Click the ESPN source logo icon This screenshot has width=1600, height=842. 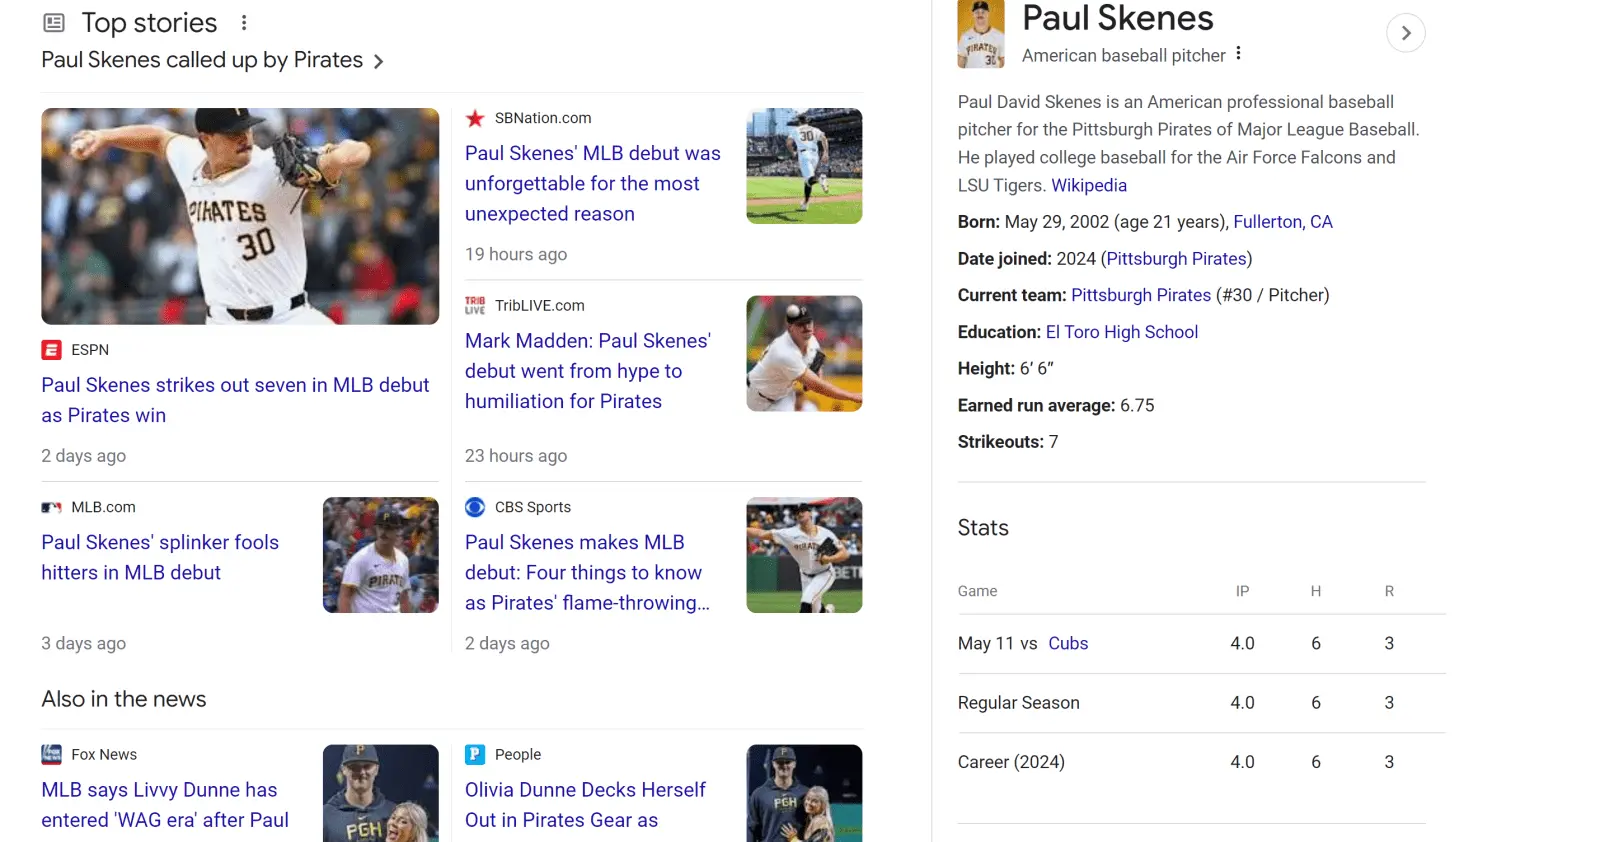click(x=51, y=350)
